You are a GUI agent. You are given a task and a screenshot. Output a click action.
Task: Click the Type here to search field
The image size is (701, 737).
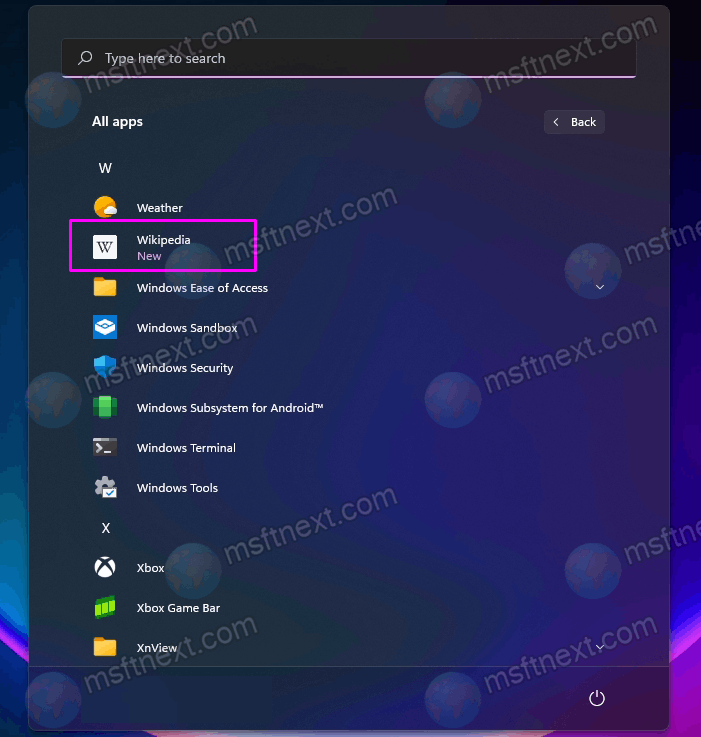tap(349, 58)
